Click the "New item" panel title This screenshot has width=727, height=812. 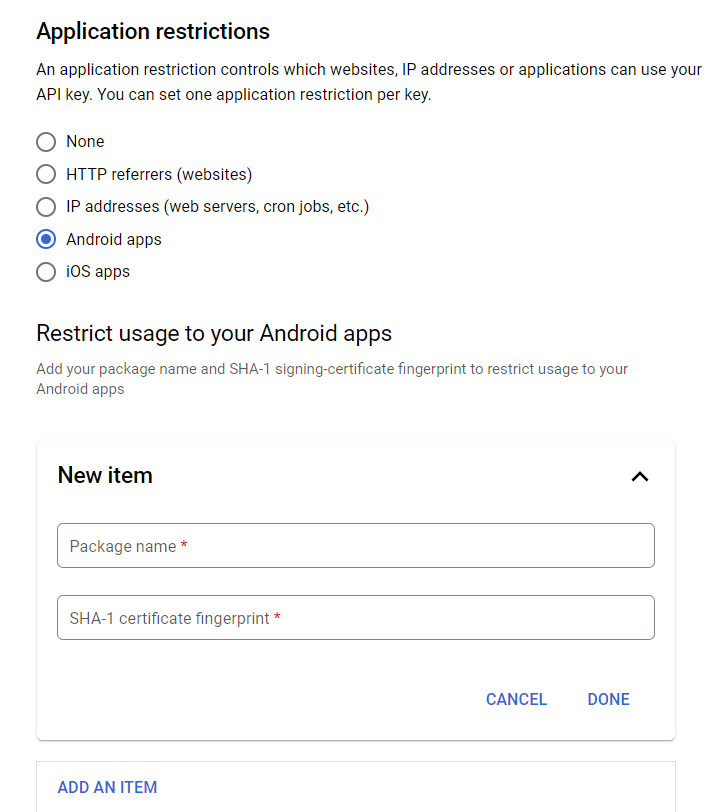pos(105,476)
